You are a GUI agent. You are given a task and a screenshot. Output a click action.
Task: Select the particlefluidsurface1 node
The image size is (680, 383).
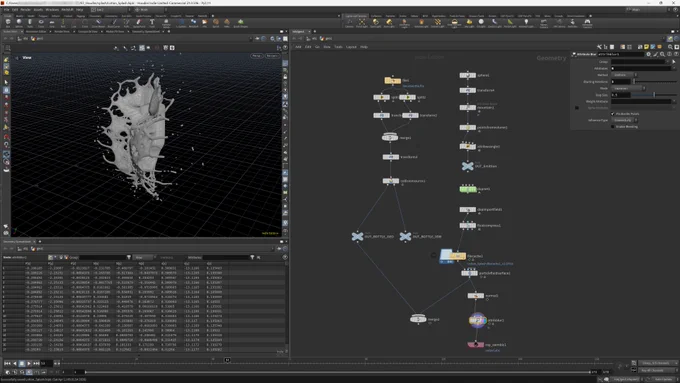point(469,273)
